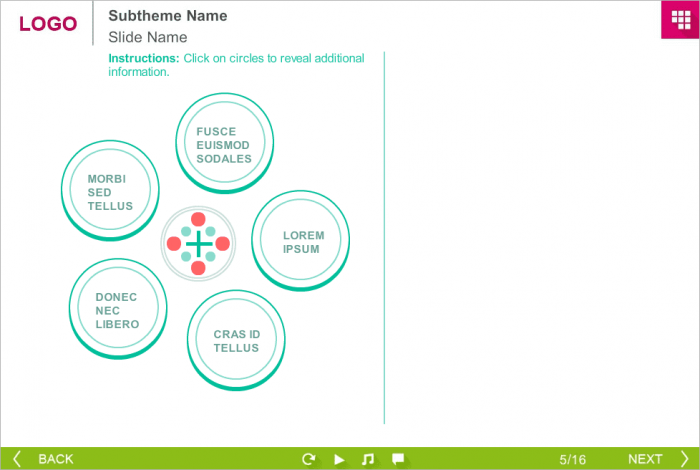Click the central plus icon

[x=198, y=243]
